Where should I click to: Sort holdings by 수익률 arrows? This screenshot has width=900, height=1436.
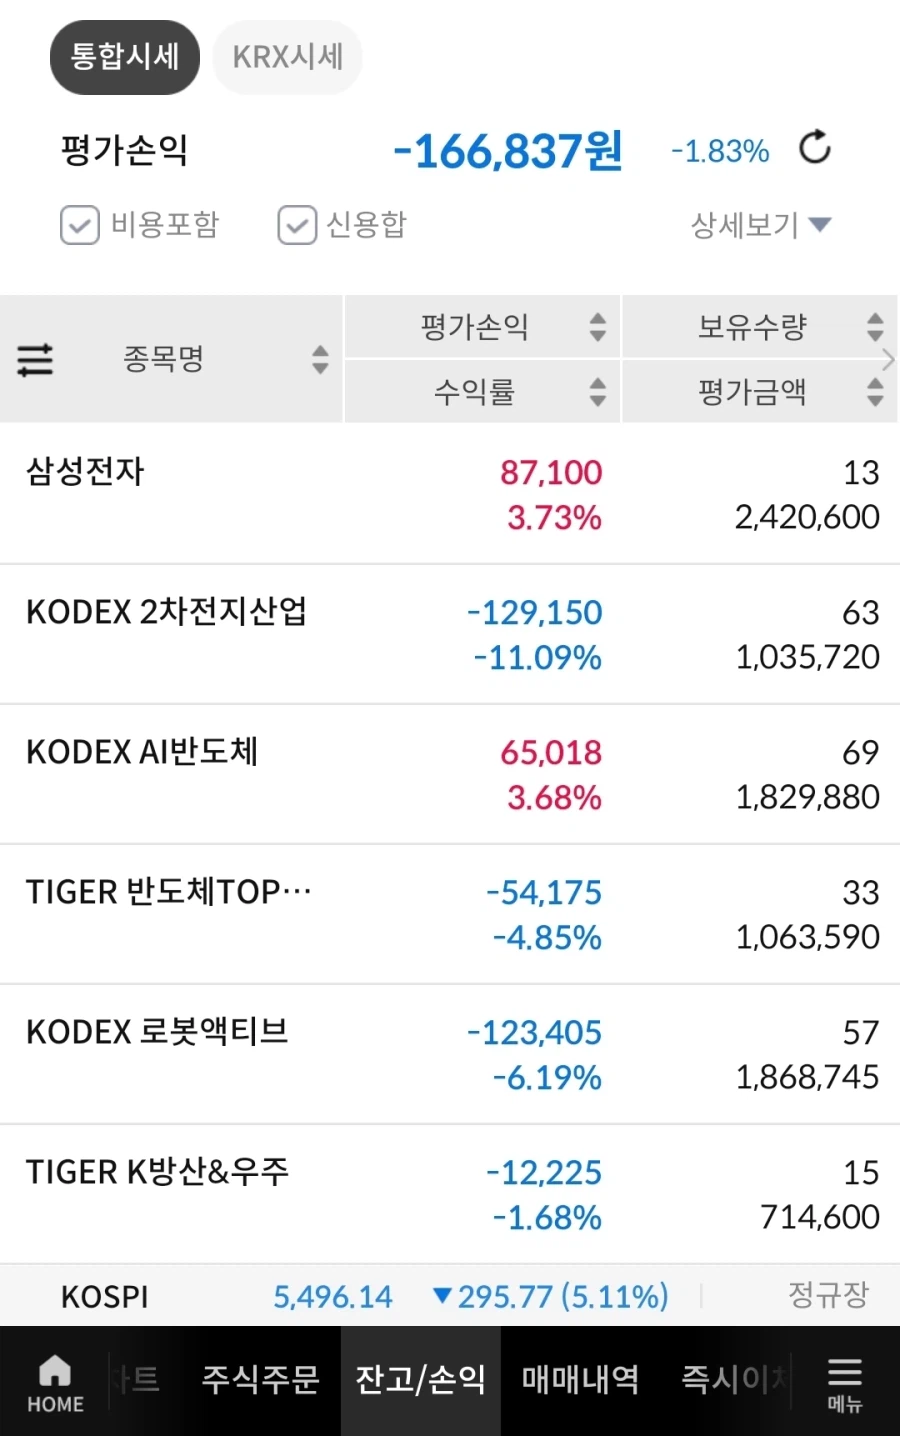598,392
